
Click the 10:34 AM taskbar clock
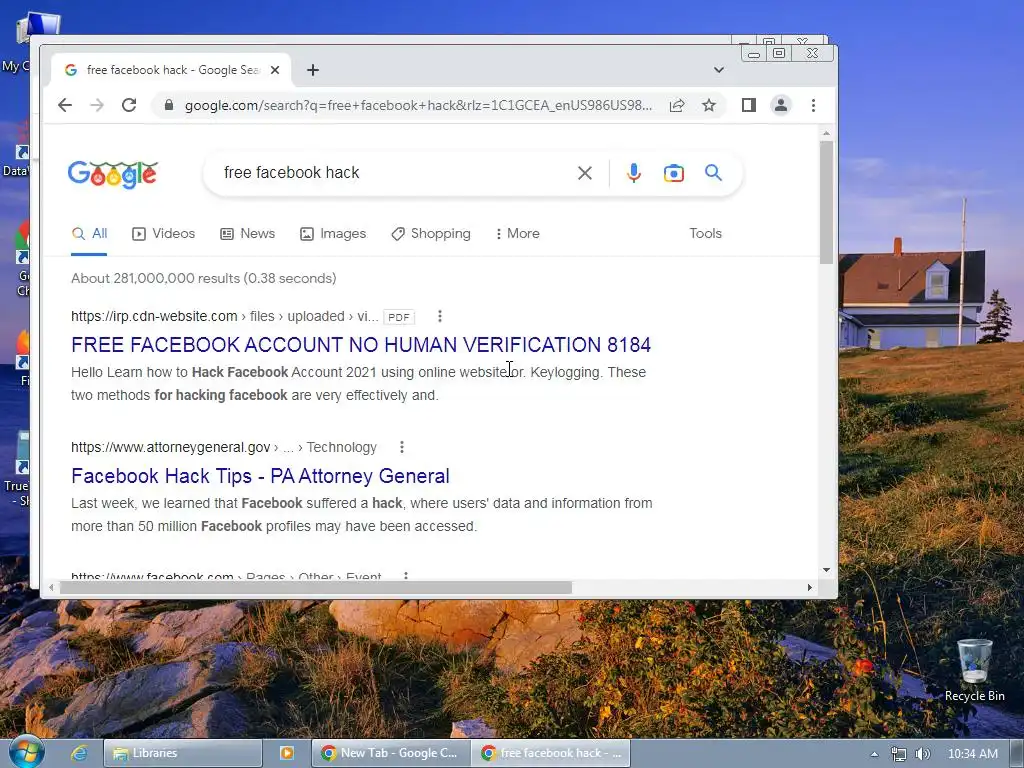[972, 754]
